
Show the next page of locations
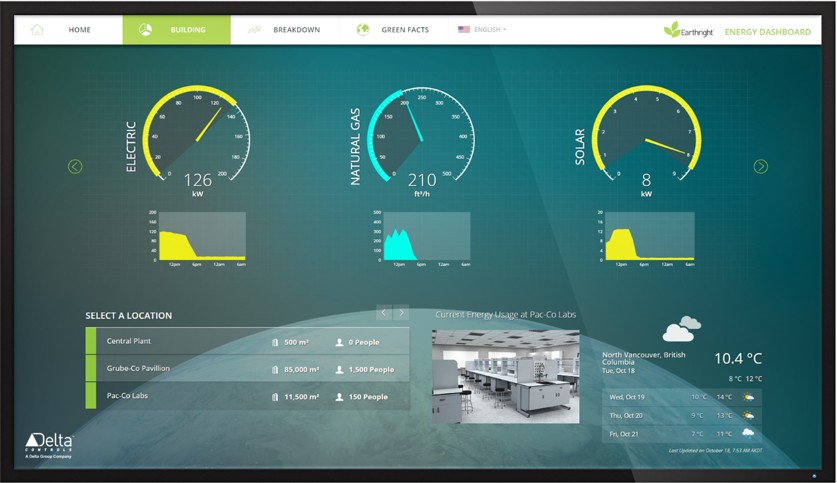click(401, 313)
